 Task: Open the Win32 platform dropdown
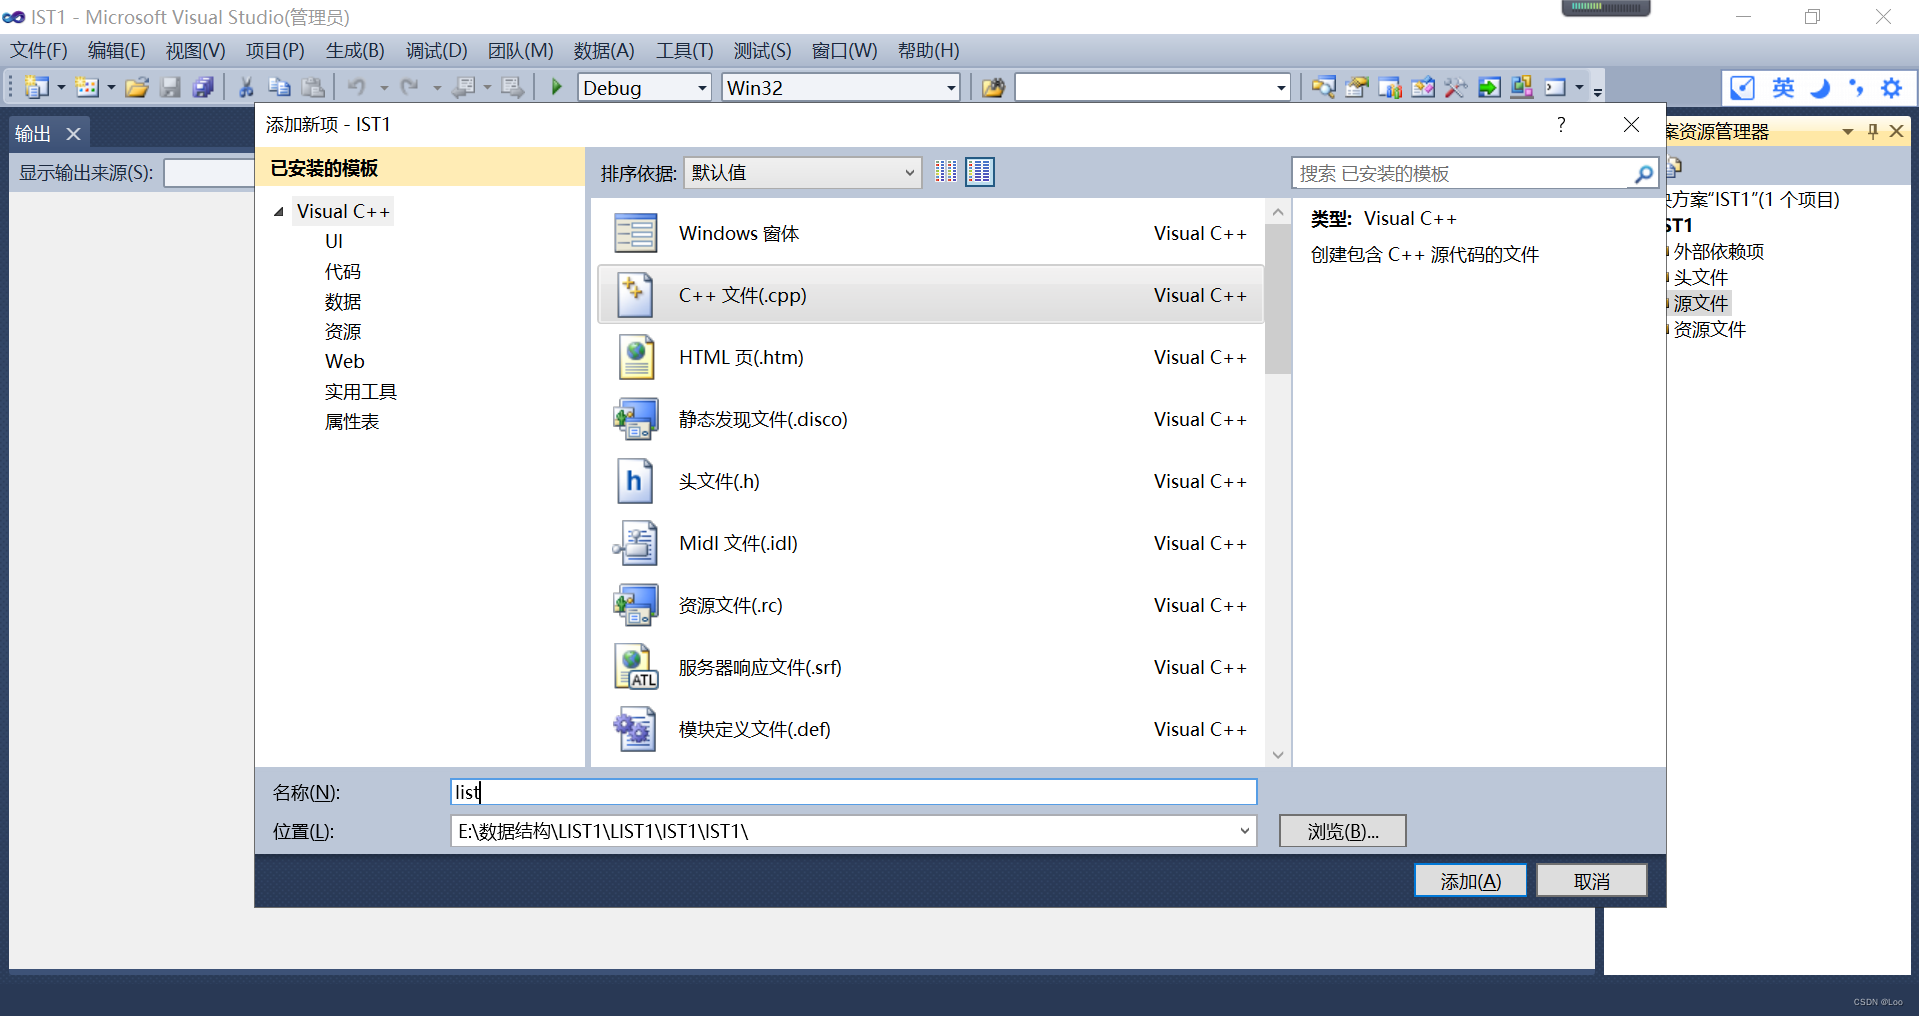[951, 88]
